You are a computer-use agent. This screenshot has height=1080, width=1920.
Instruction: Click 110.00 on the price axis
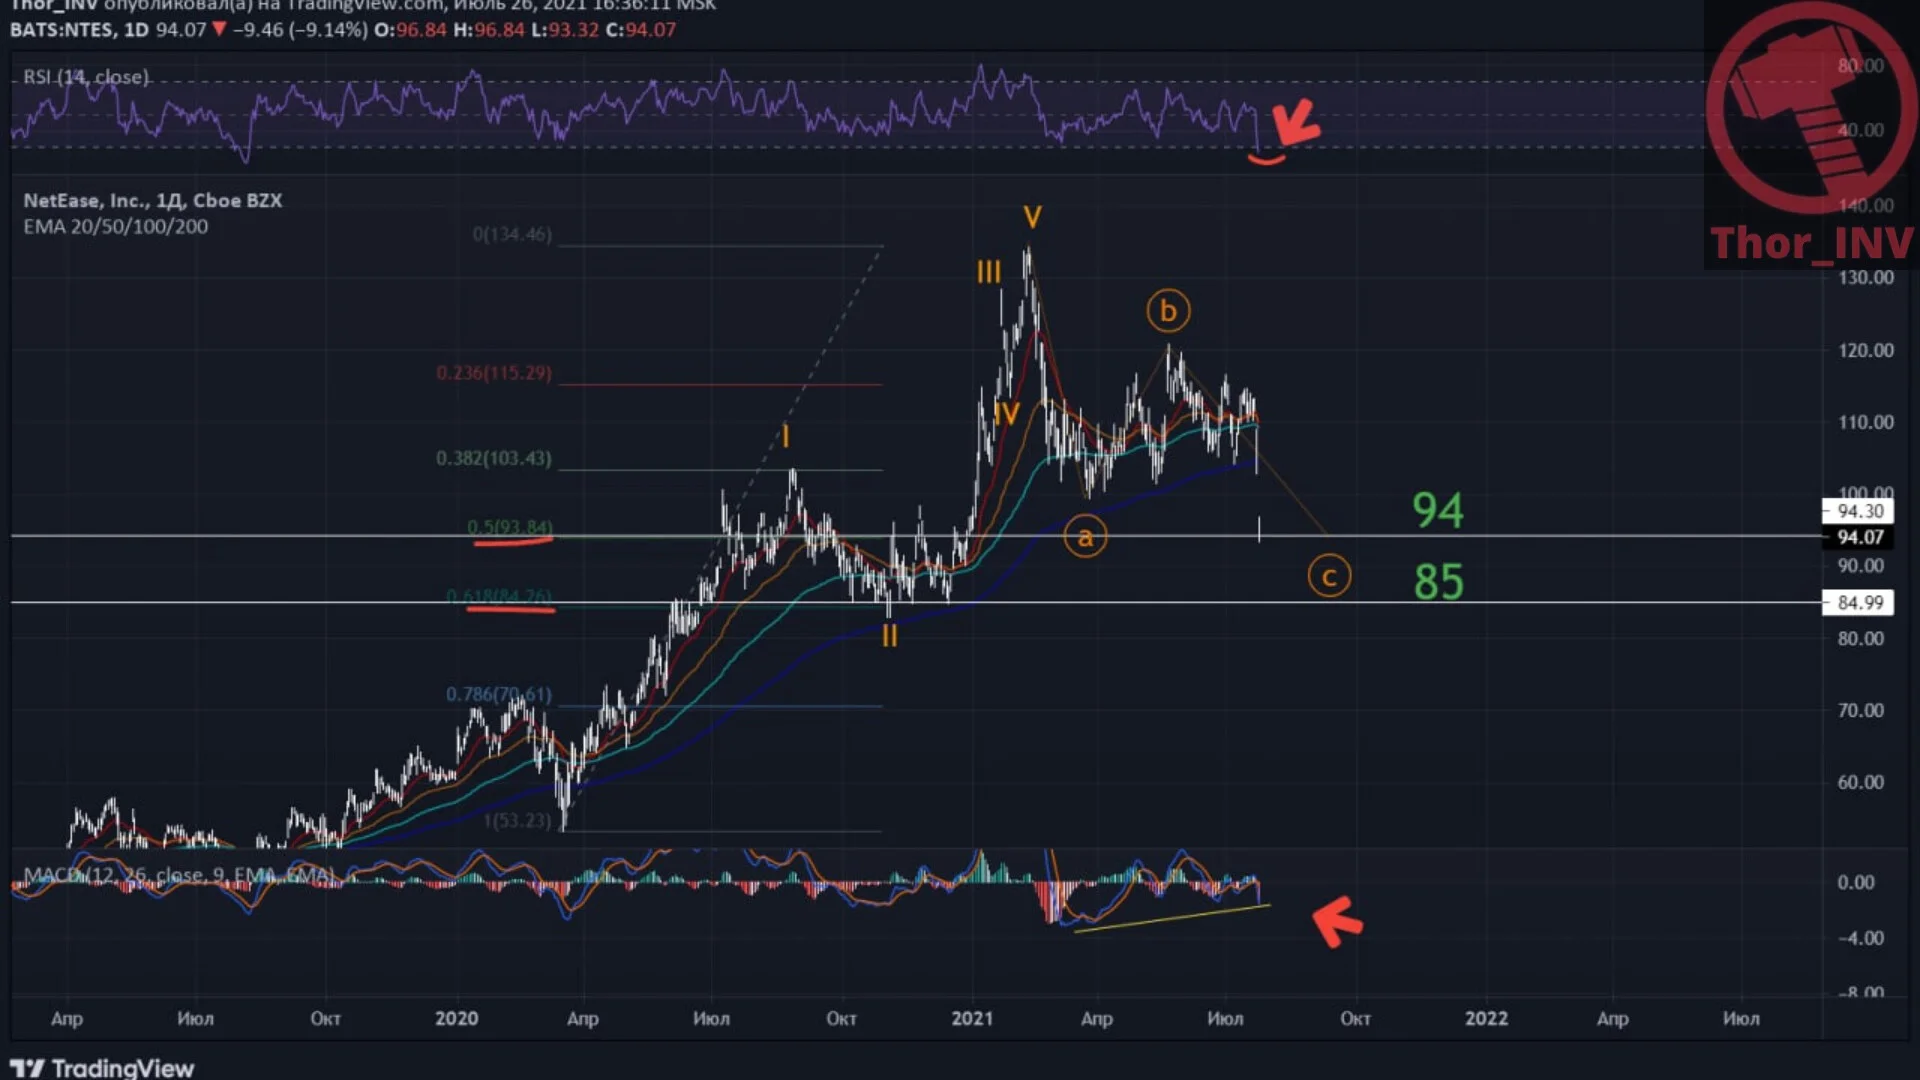point(1865,422)
